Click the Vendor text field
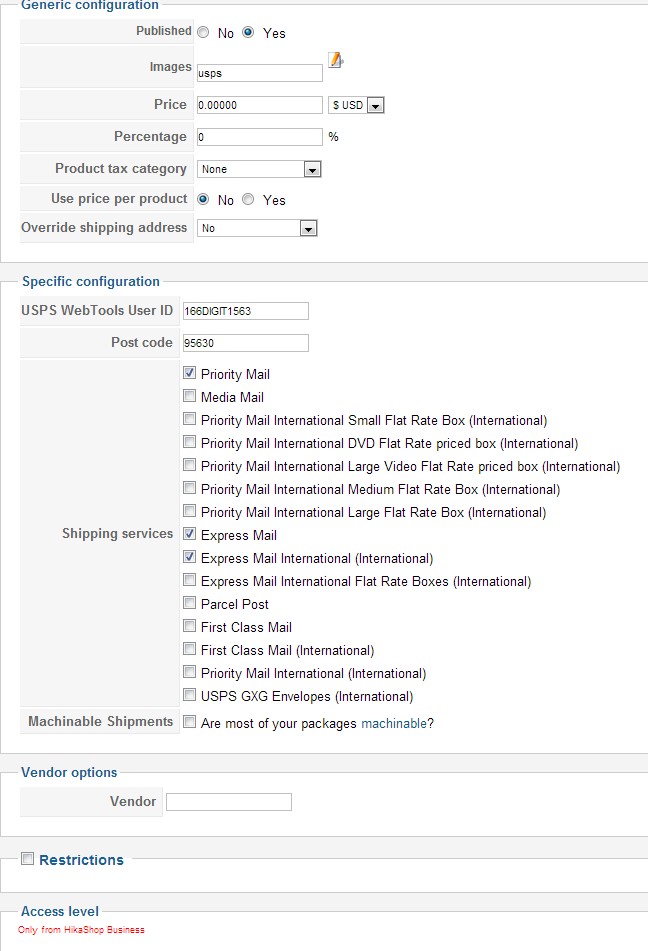The image size is (648, 951). coord(229,802)
